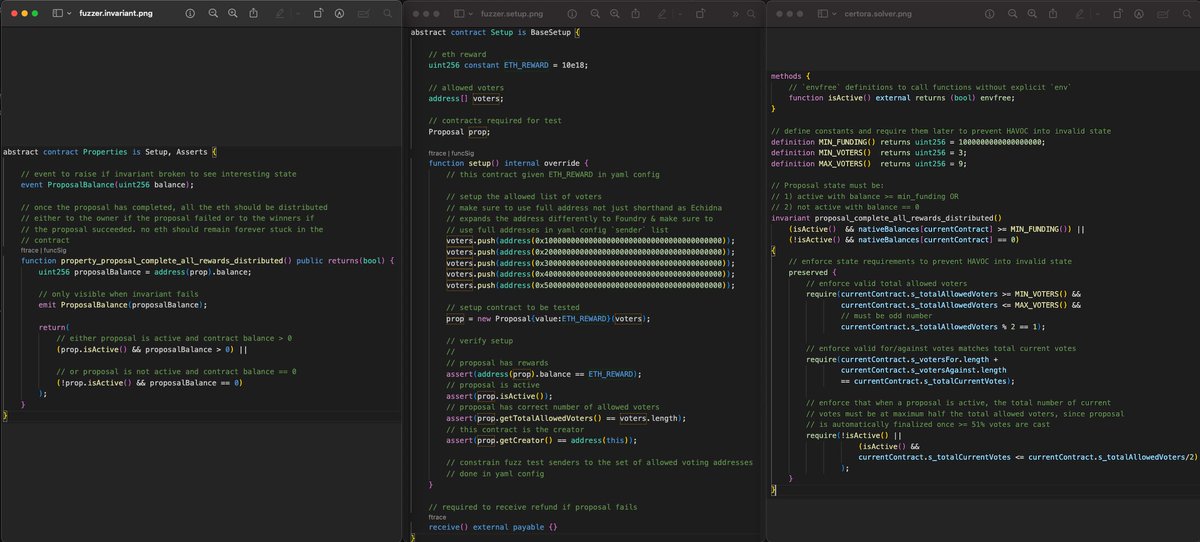
Task: Open sidebar view menu chevron in fuzzer.setup.png window
Action: 470,14
